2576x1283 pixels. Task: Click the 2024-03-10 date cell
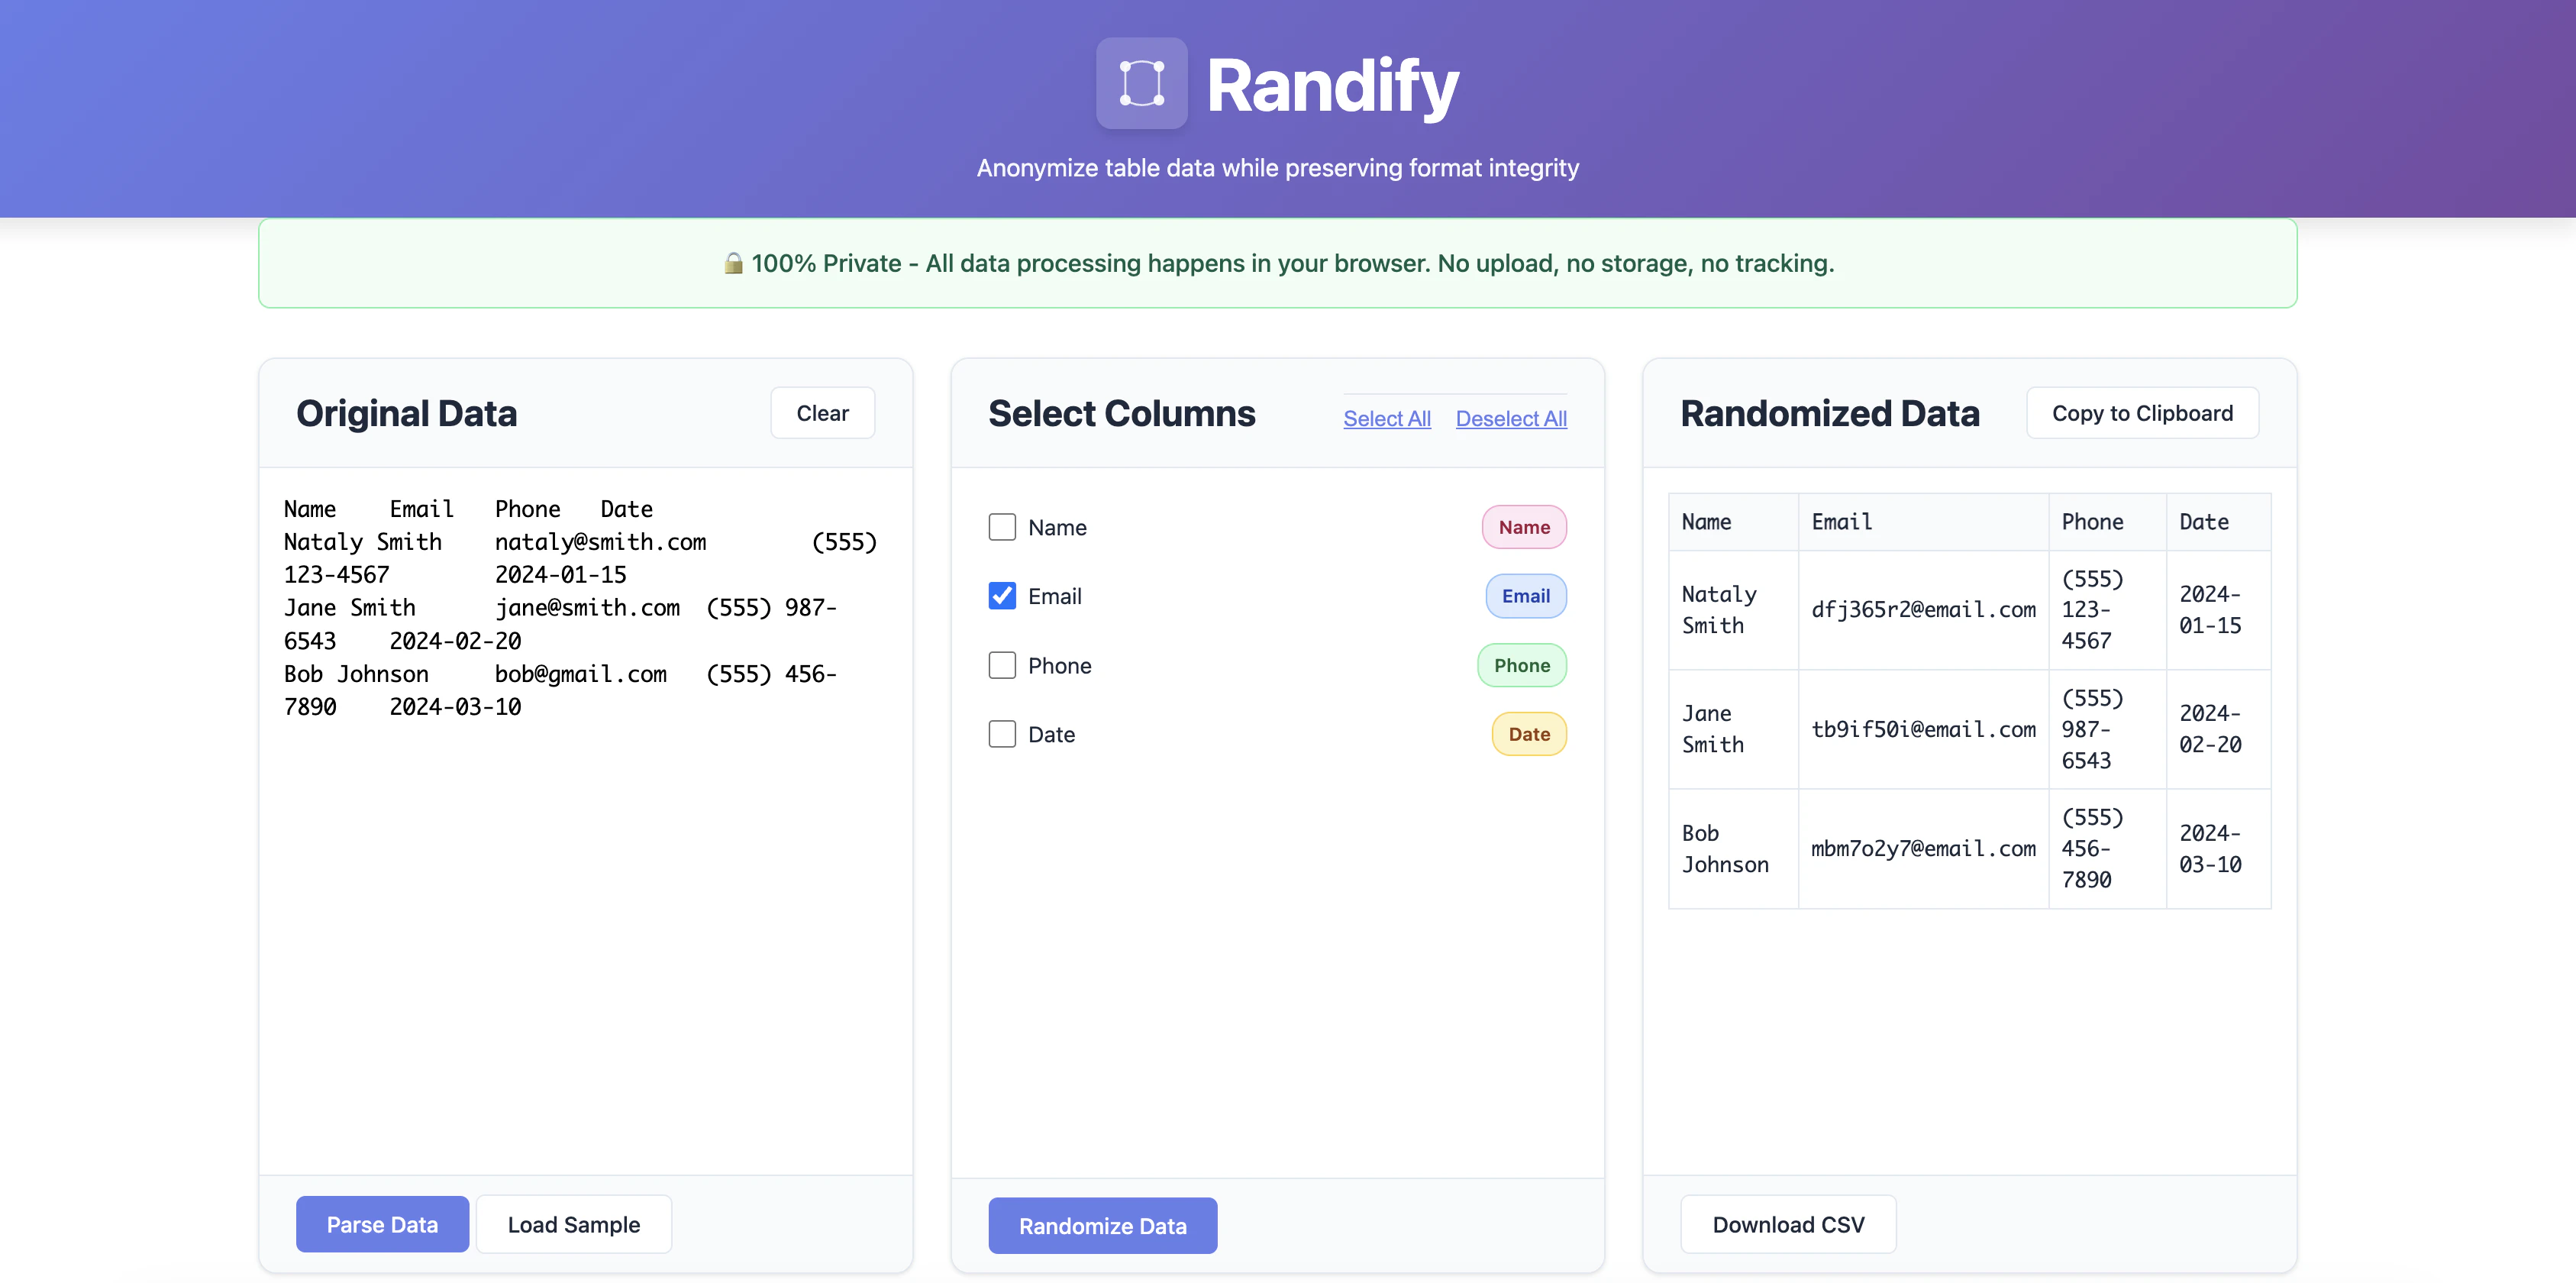click(x=2217, y=848)
